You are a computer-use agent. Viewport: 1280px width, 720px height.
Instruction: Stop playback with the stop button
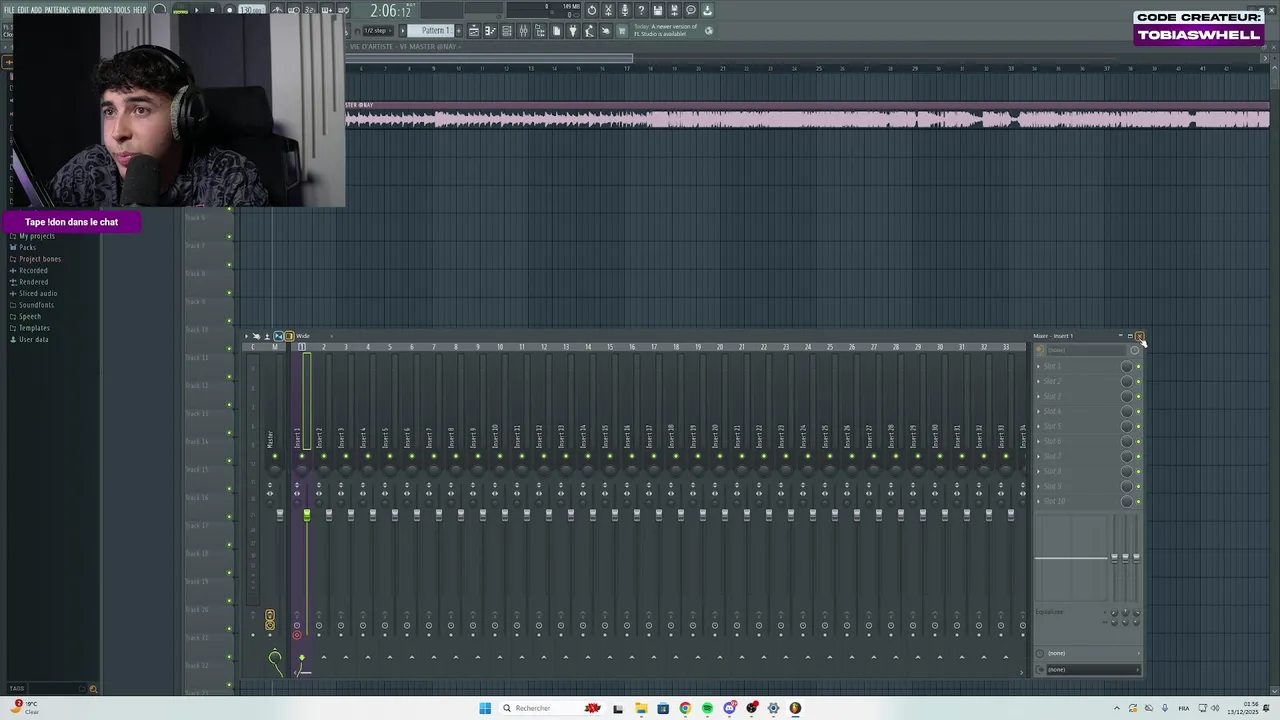coord(212,10)
